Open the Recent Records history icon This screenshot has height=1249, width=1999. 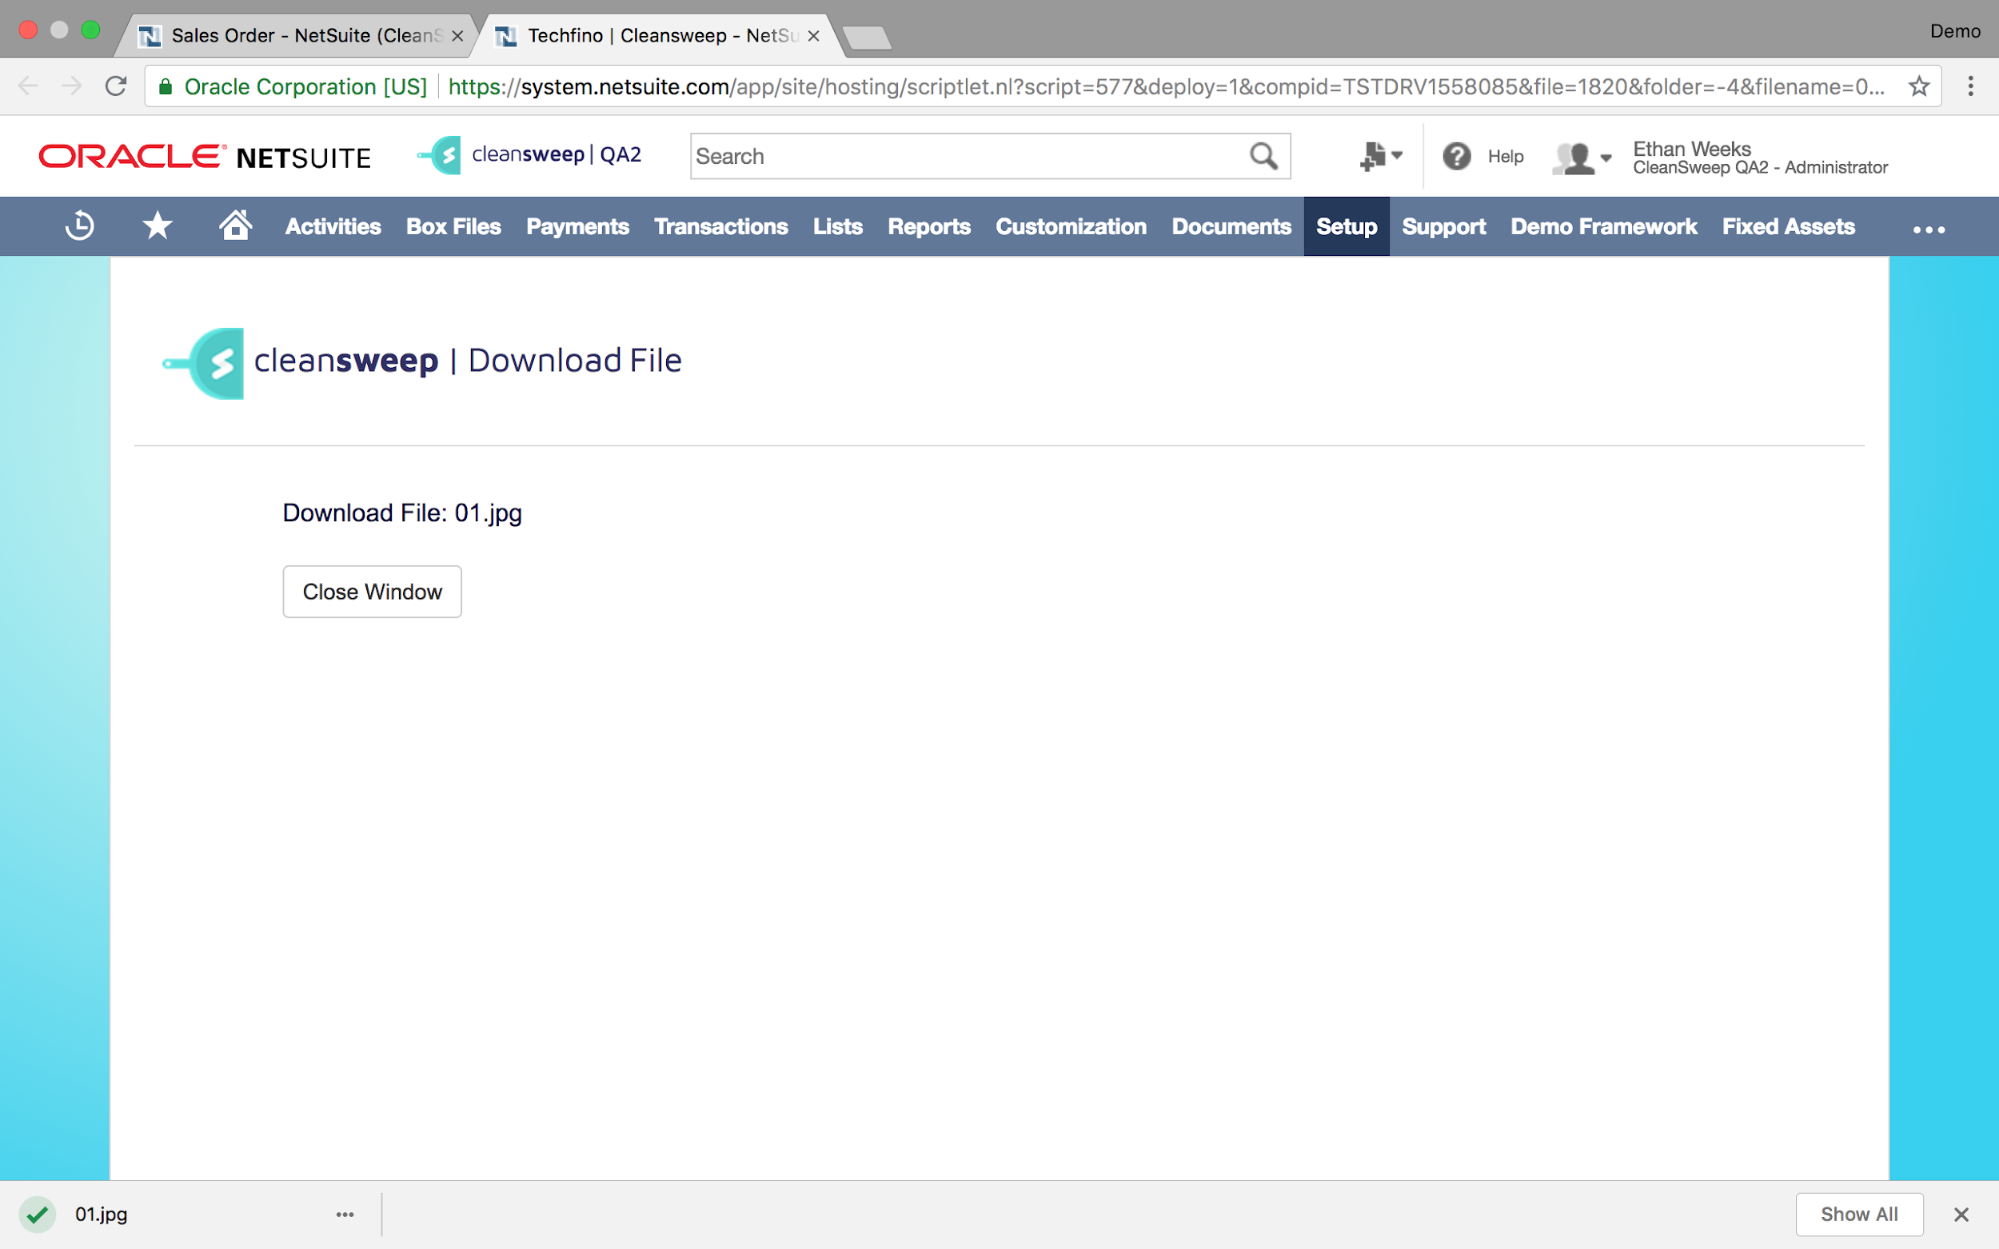(x=80, y=226)
